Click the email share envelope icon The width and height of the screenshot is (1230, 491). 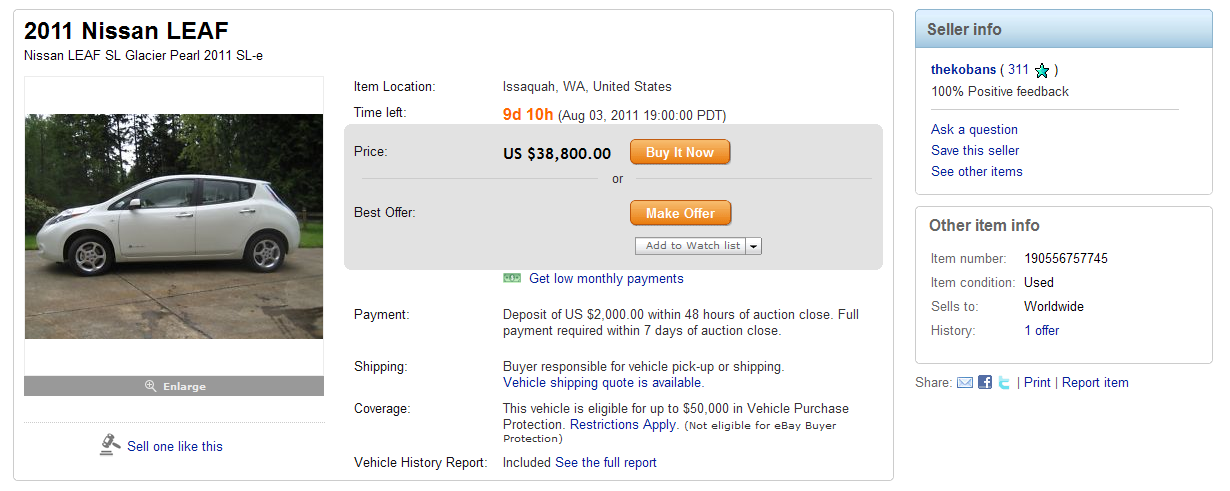(965, 383)
